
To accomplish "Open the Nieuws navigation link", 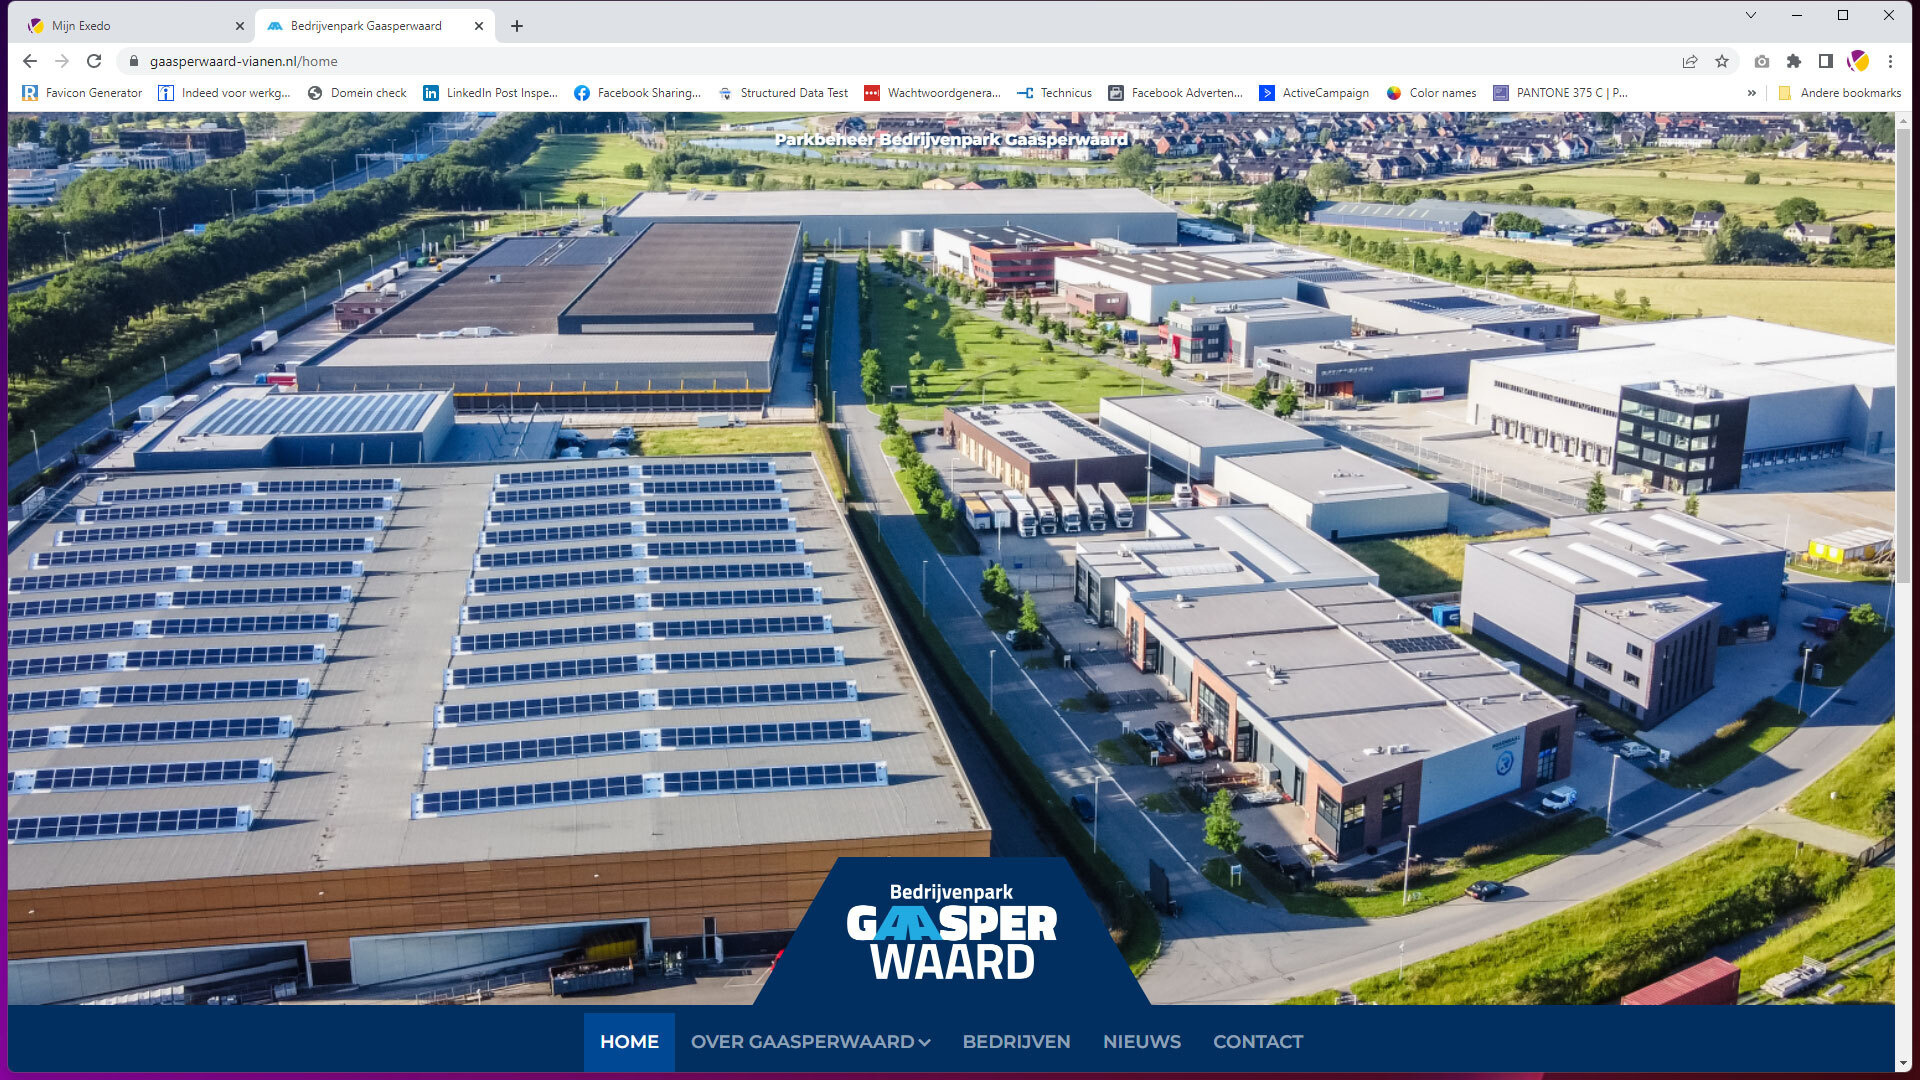I will pos(1141,1042).
